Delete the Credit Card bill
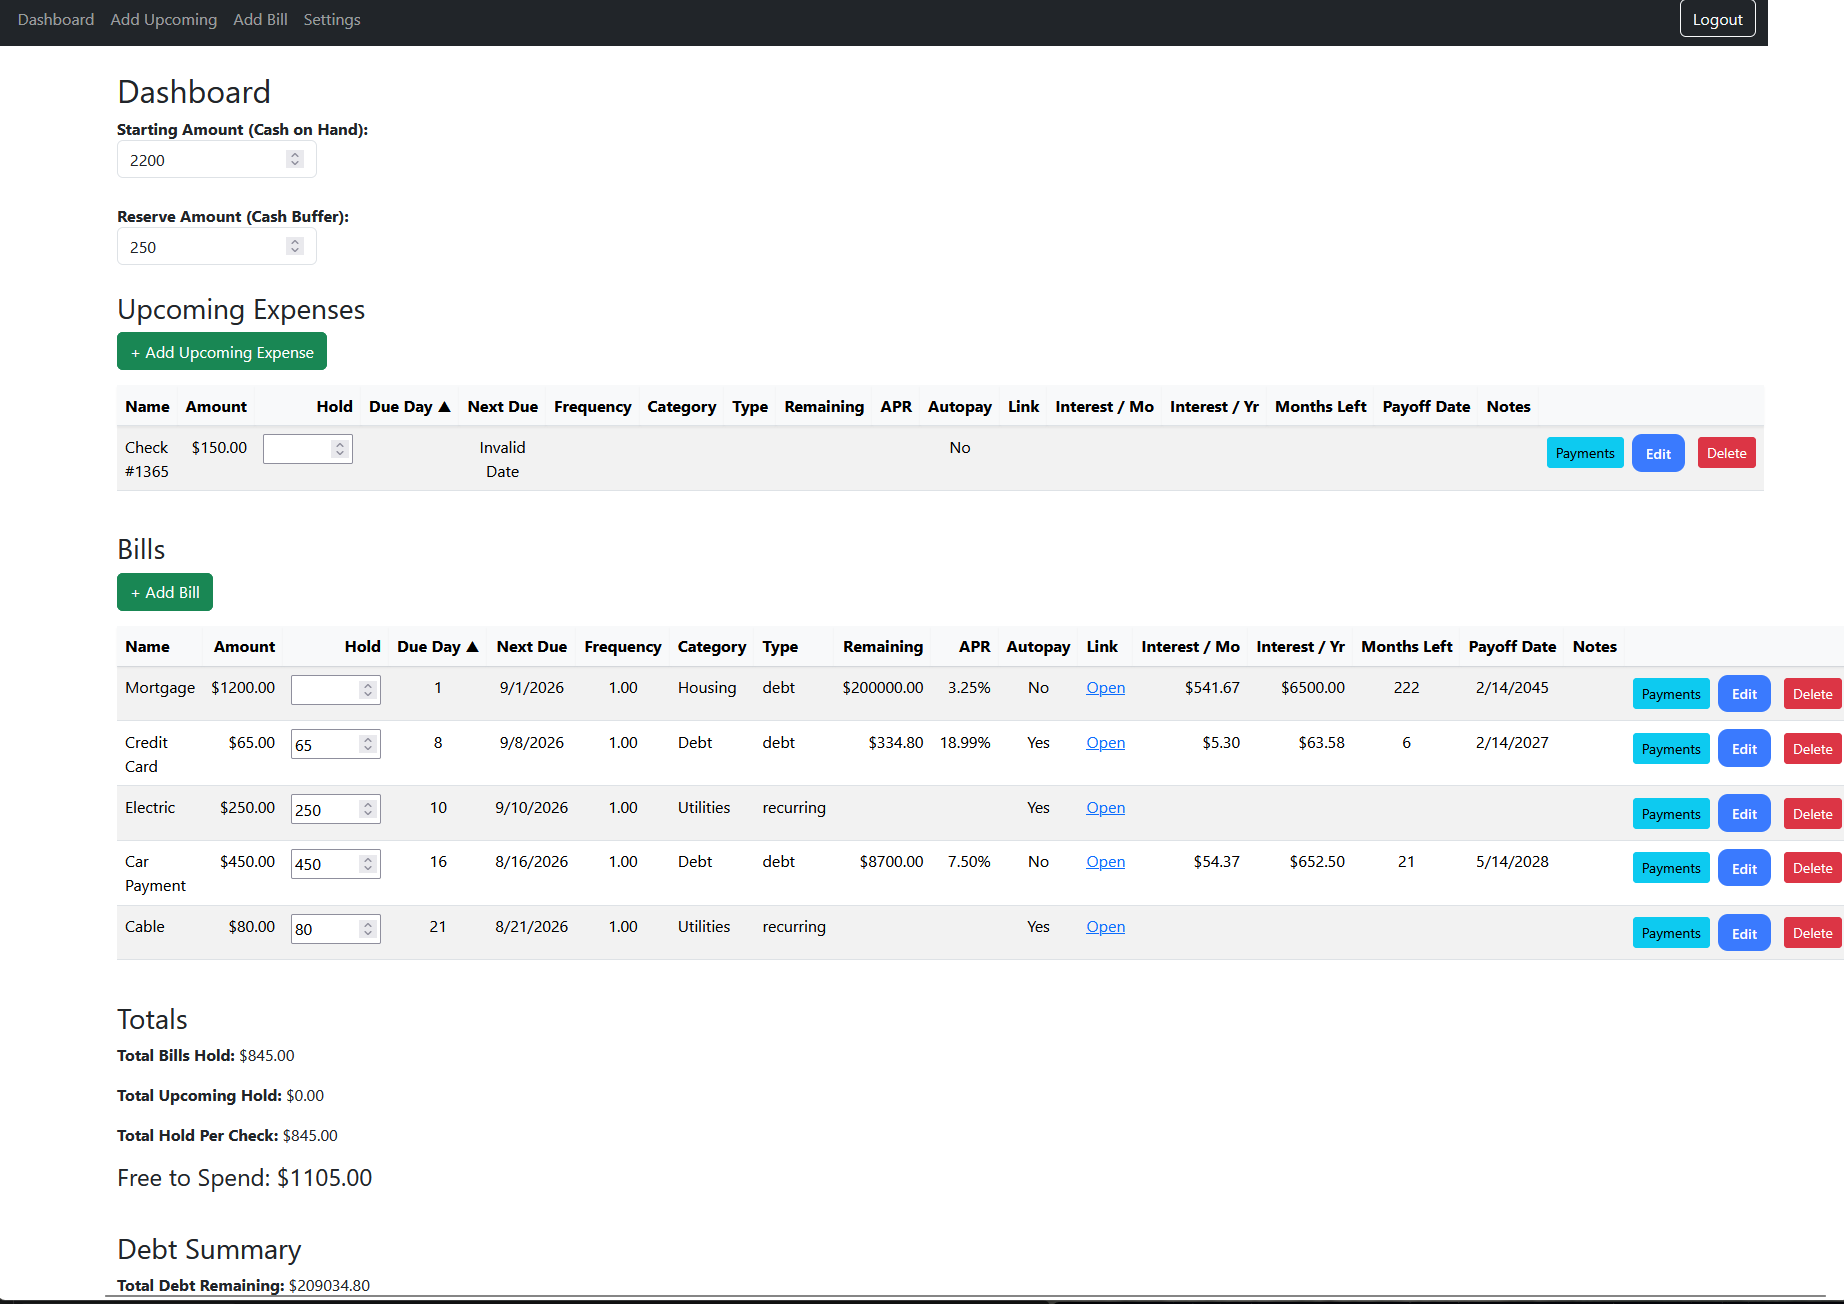1844x1304 pixels. [x=1812, y=749]
